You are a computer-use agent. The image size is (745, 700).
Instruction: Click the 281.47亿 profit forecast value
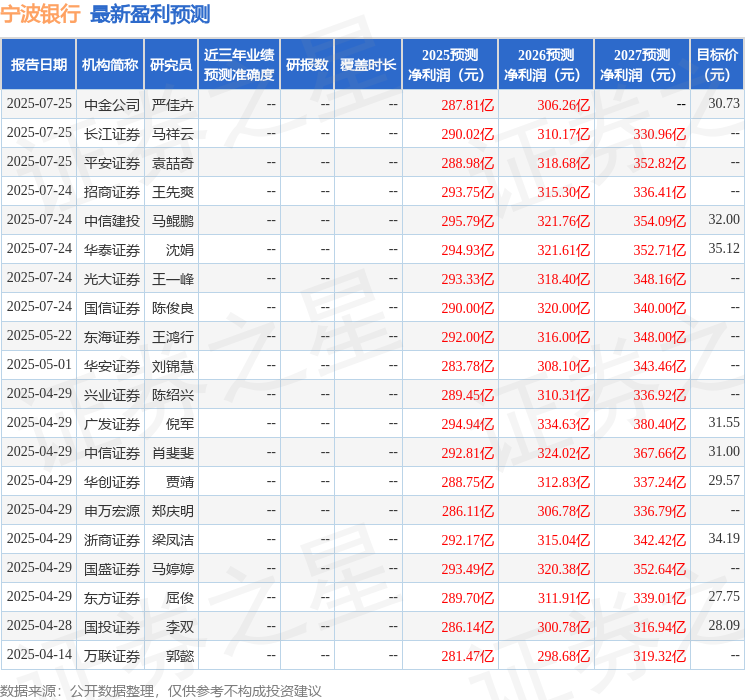(x=468, y=656)
